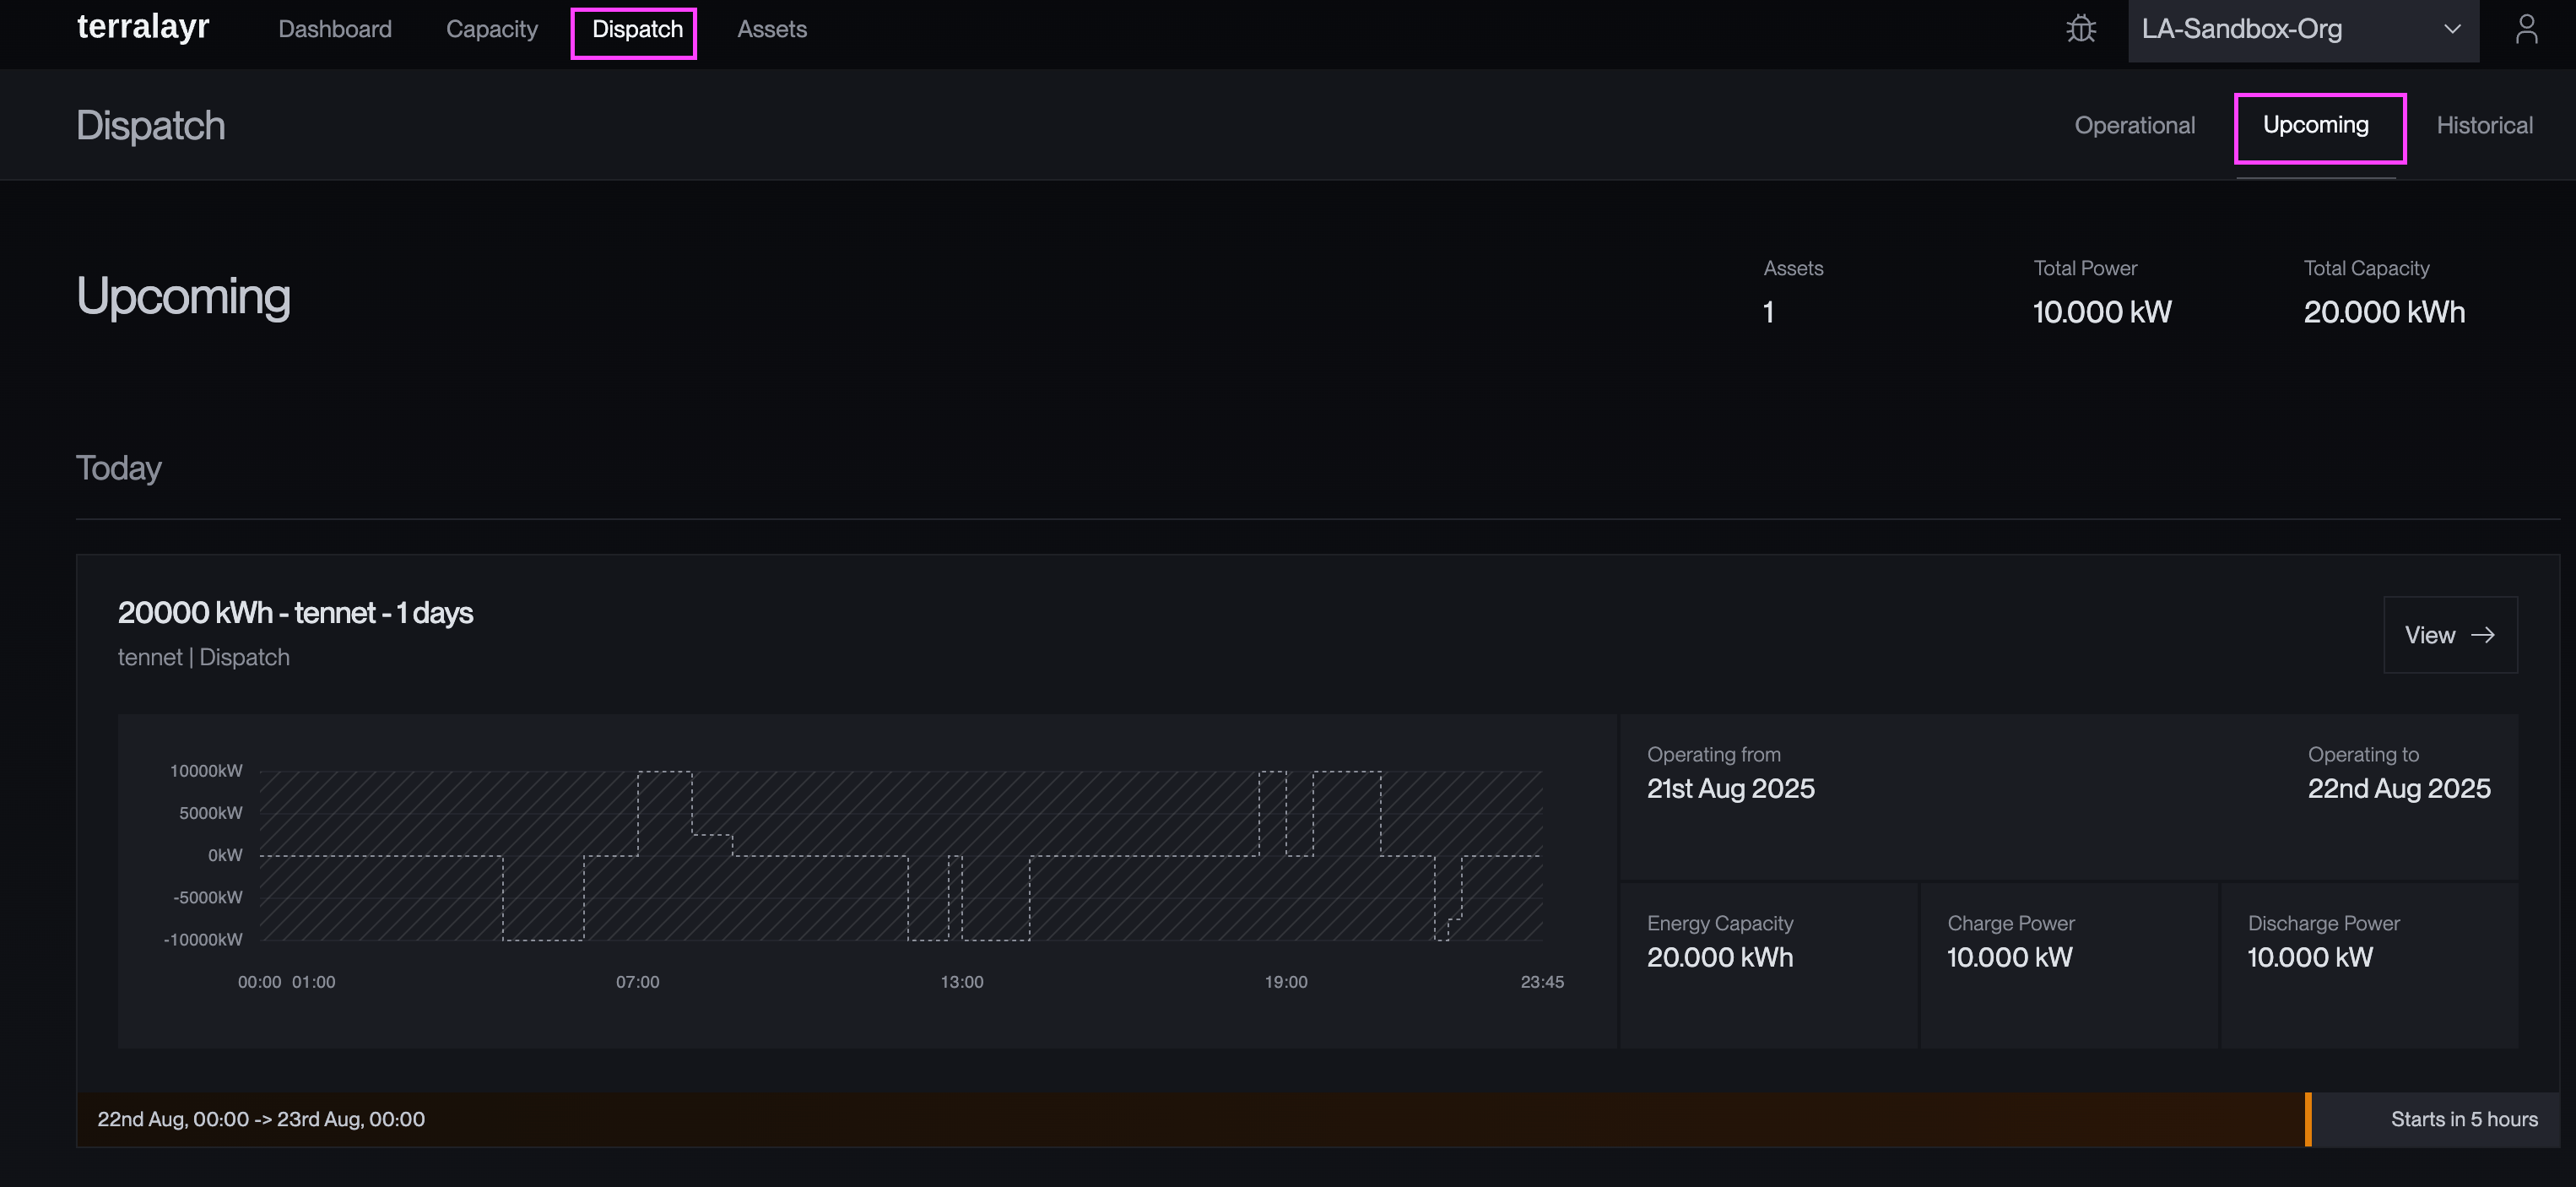Select the Upcoming tab
Viewport: 2576px width, 1187px height.
click(2315, 125)
